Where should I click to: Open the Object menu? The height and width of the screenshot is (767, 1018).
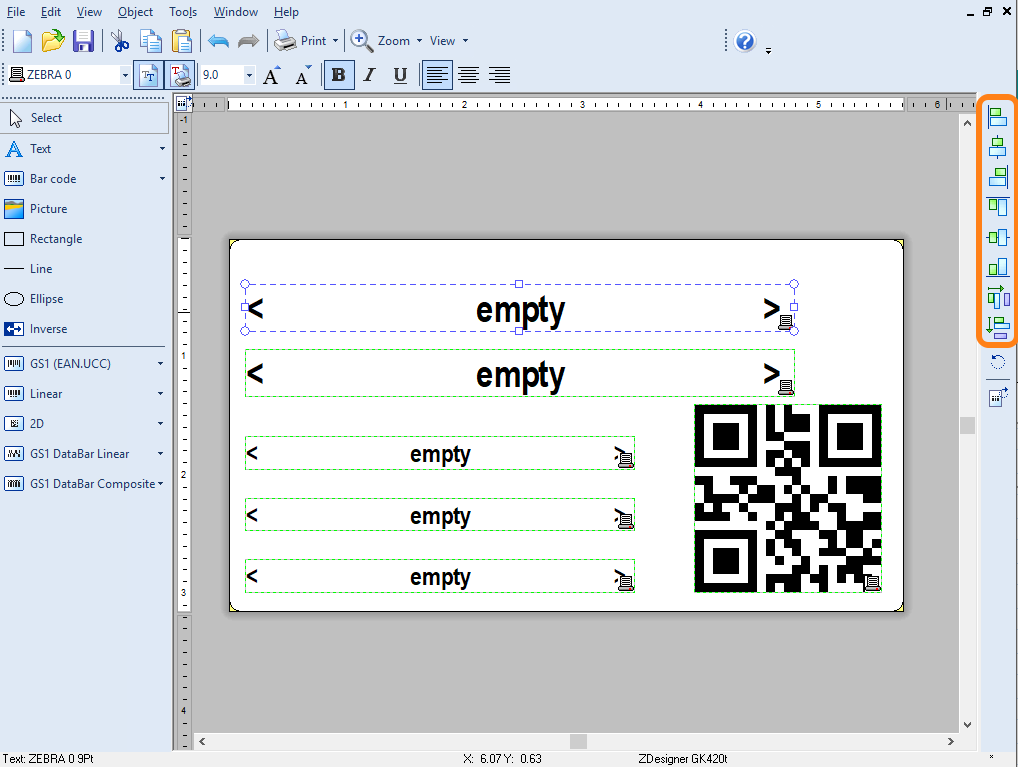(x=135, y=12)
